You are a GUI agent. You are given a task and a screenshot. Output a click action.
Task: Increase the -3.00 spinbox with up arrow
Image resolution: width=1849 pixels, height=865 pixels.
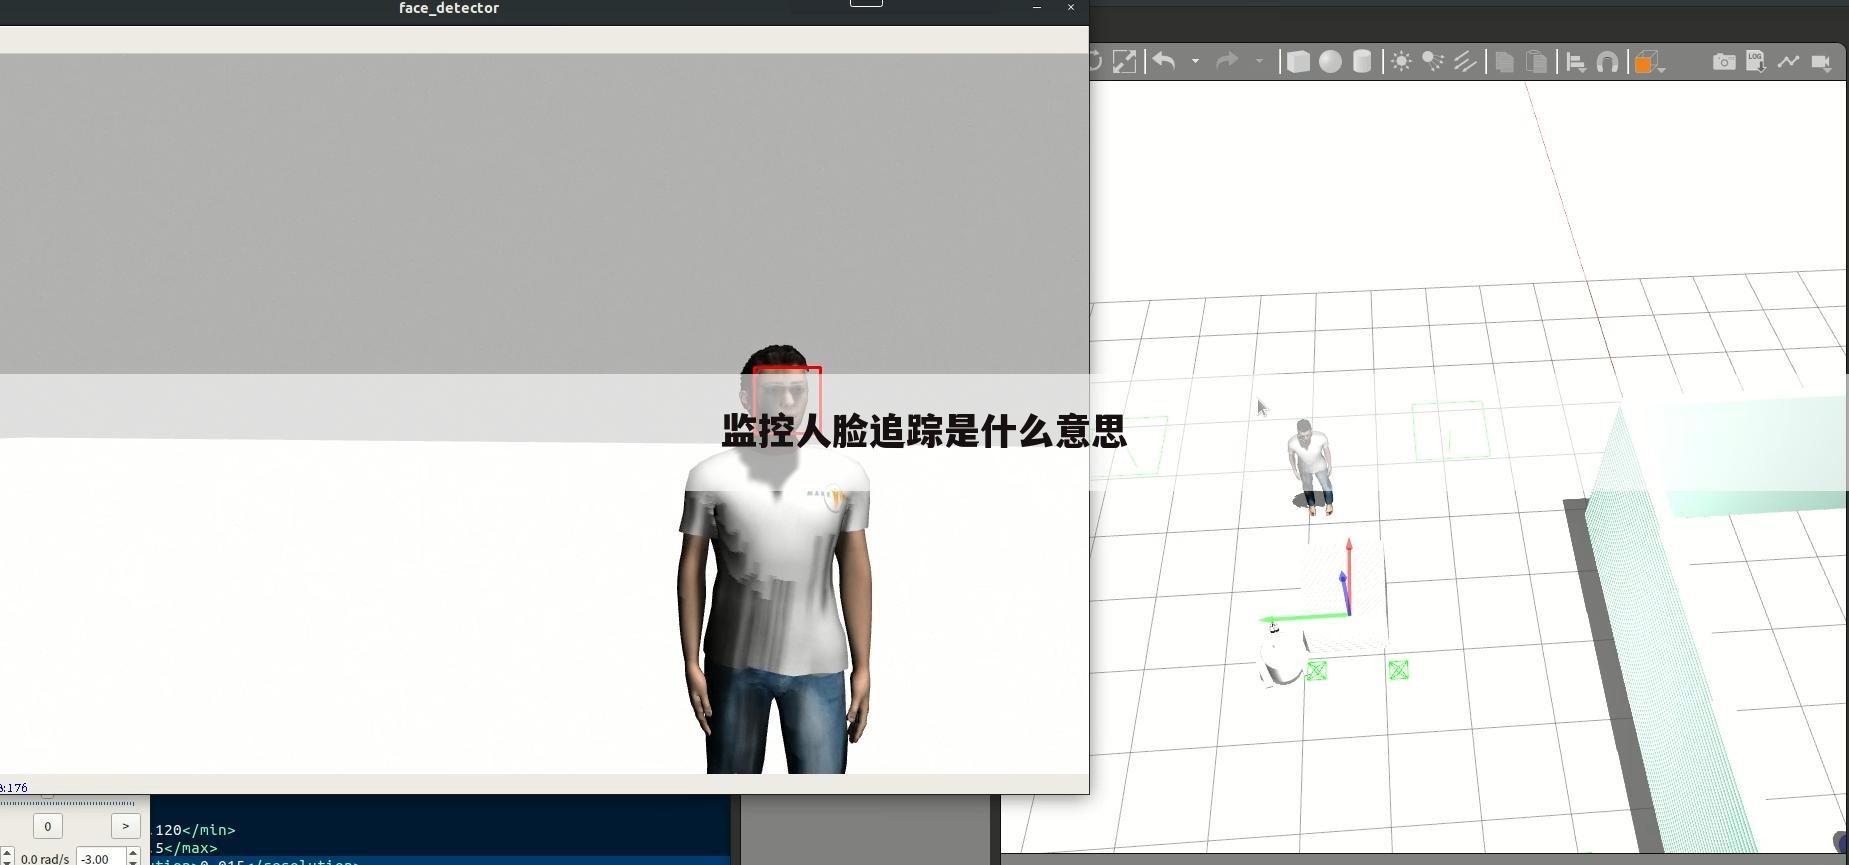pos(133,853)
